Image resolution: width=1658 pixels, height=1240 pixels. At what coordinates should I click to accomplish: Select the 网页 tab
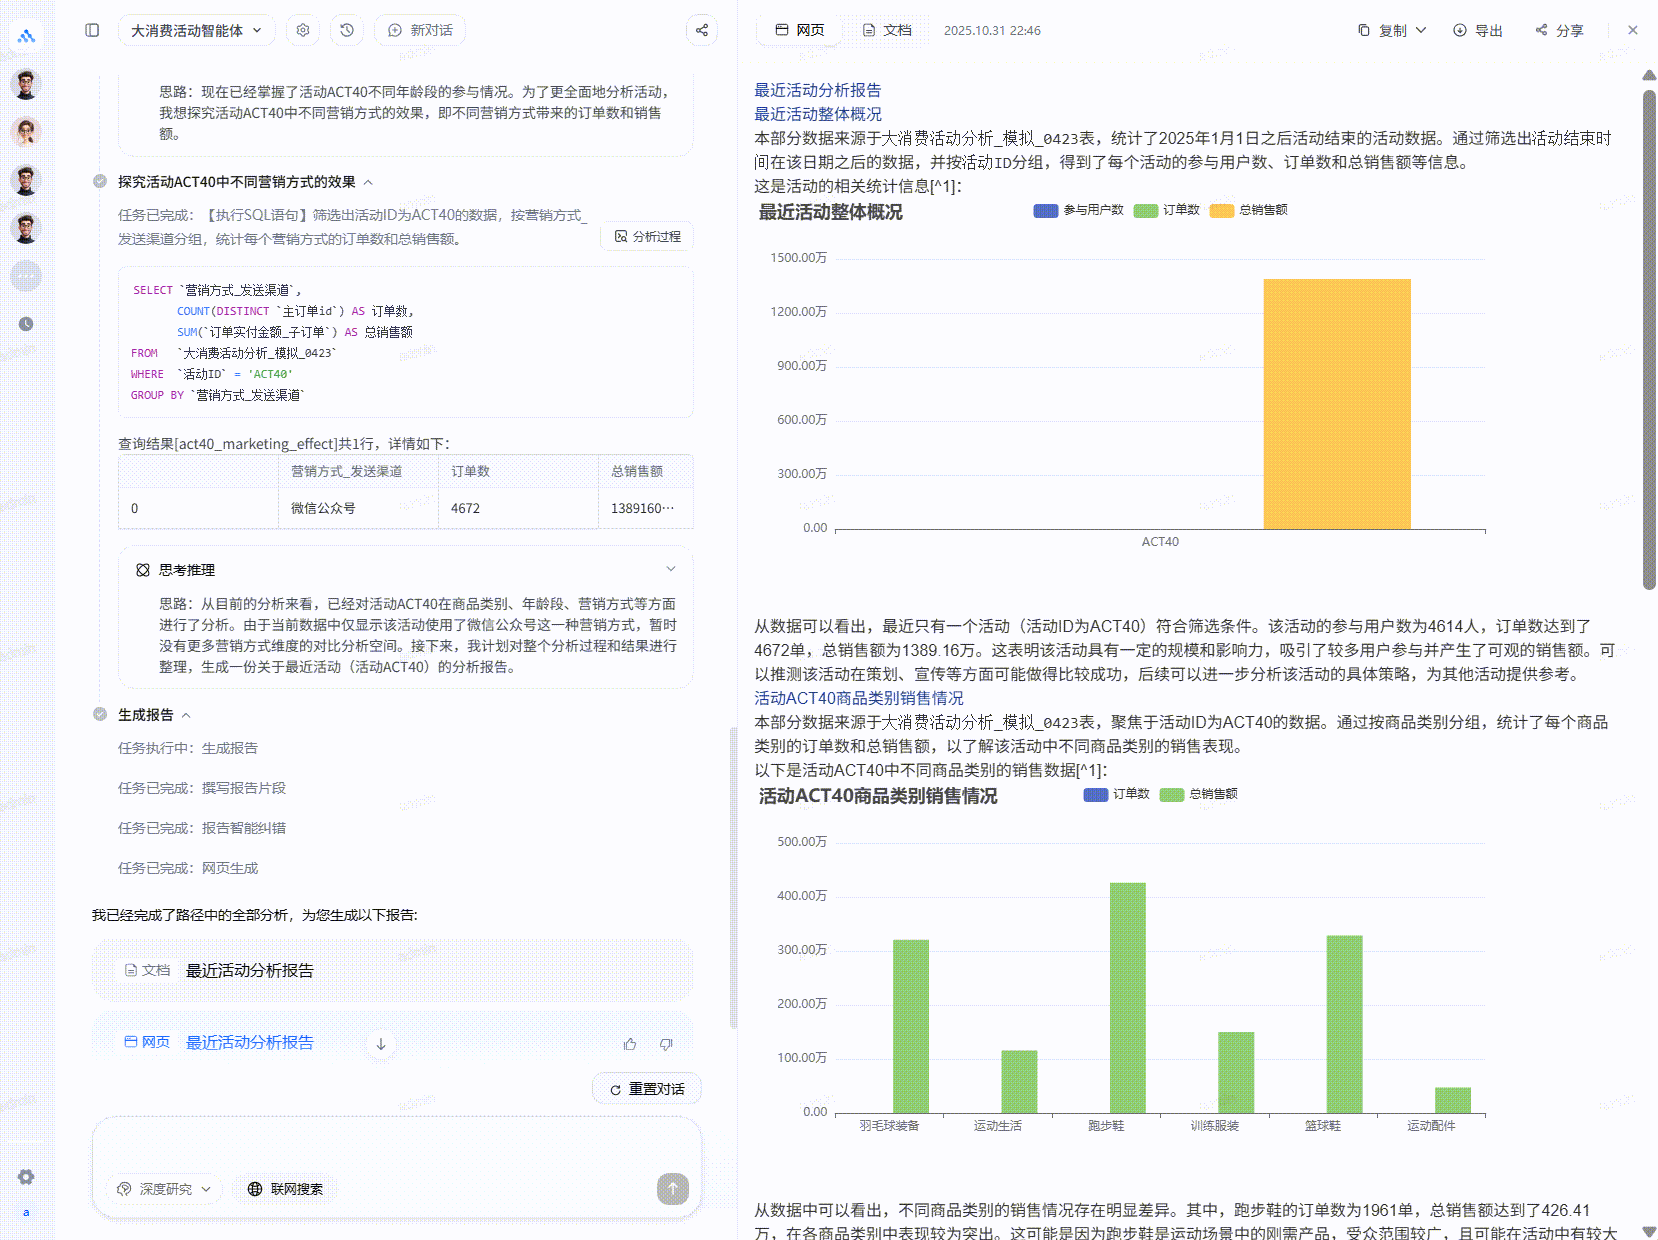coord(800,30)
